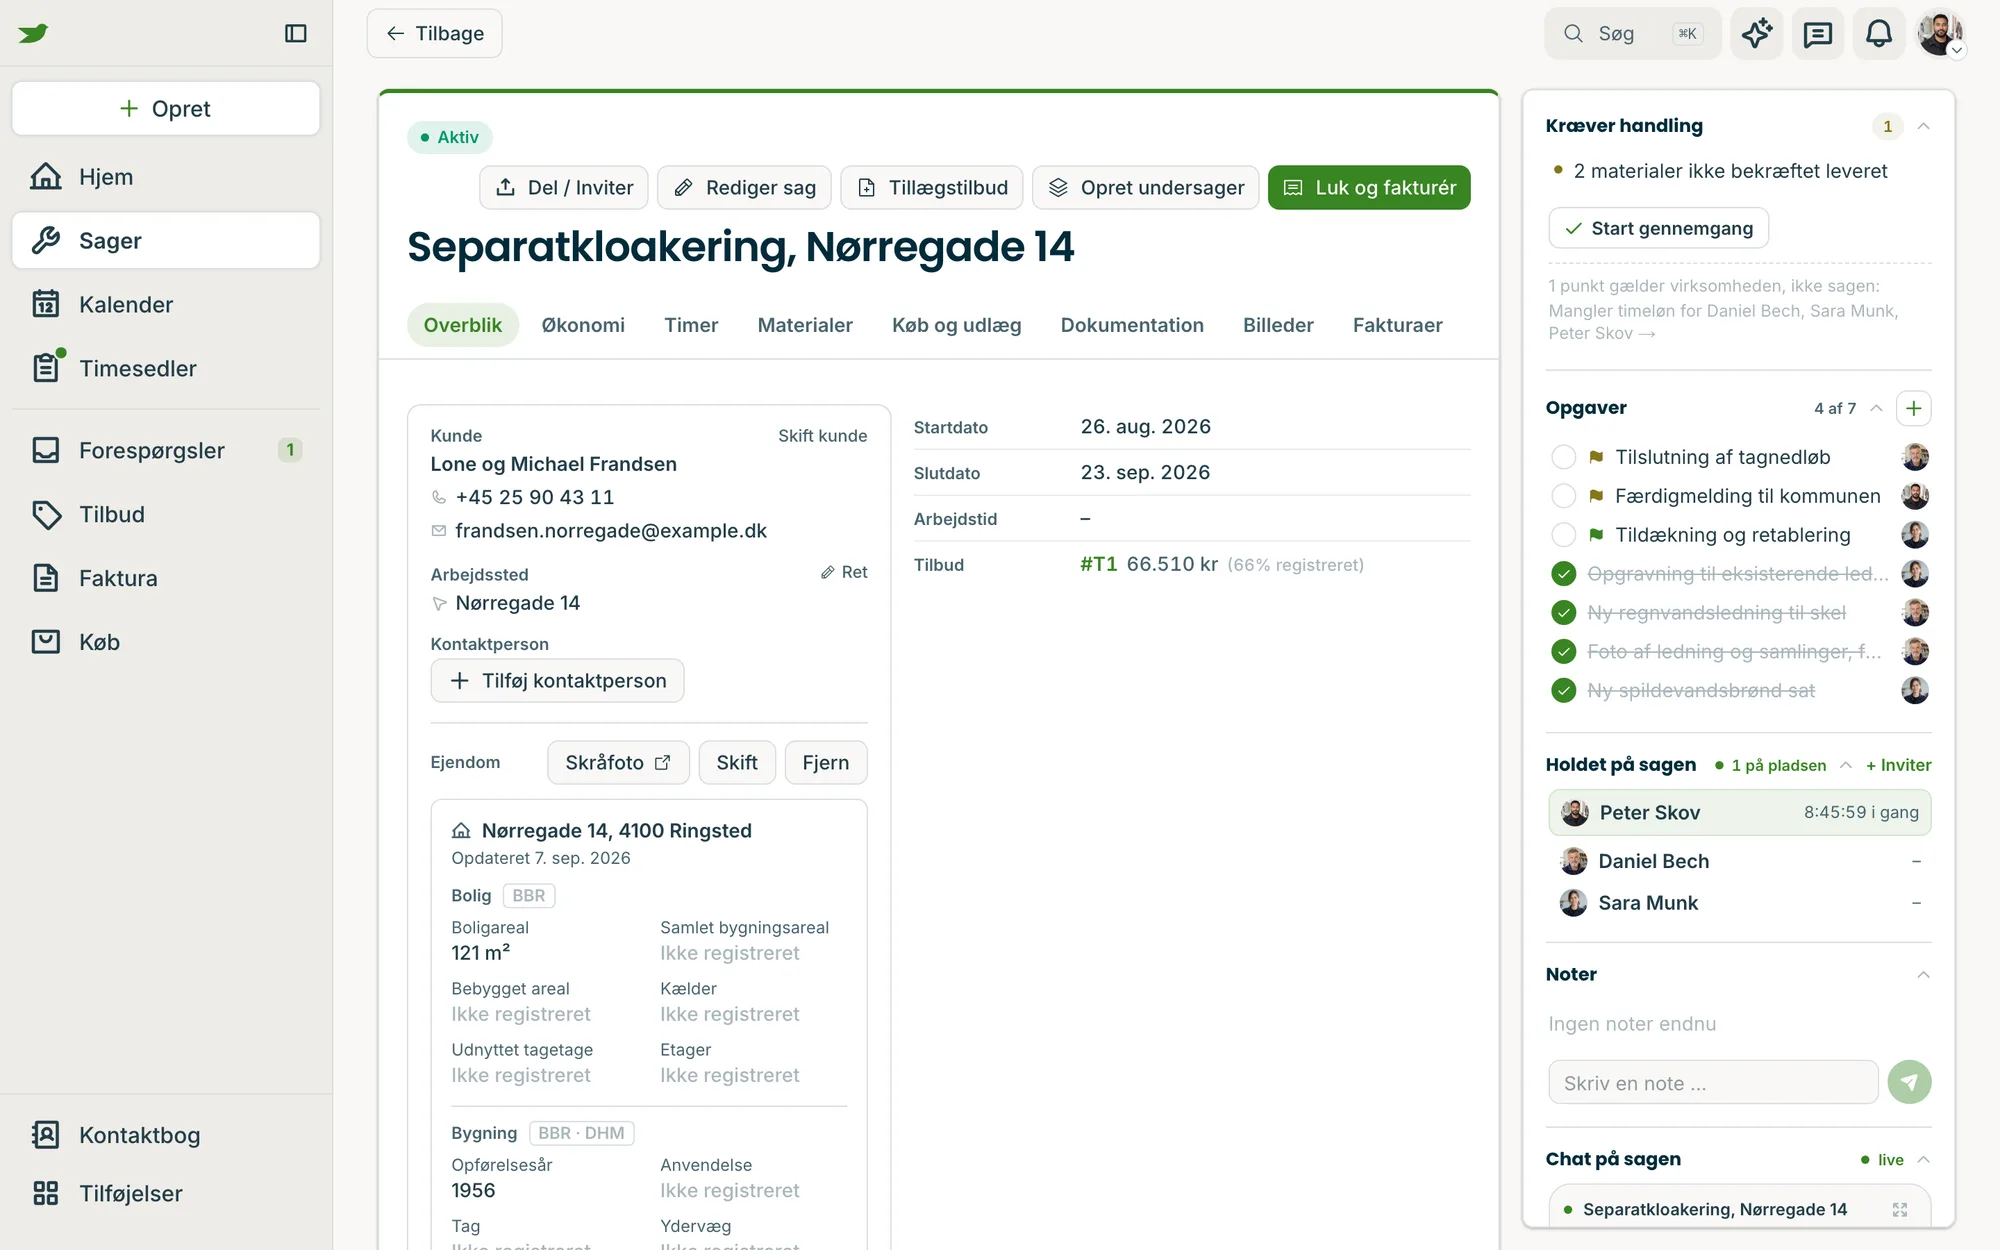Viewport: 2000px width, 1250px height.
Task: Switch to the Materialer tab
Action: coord(805,325)
